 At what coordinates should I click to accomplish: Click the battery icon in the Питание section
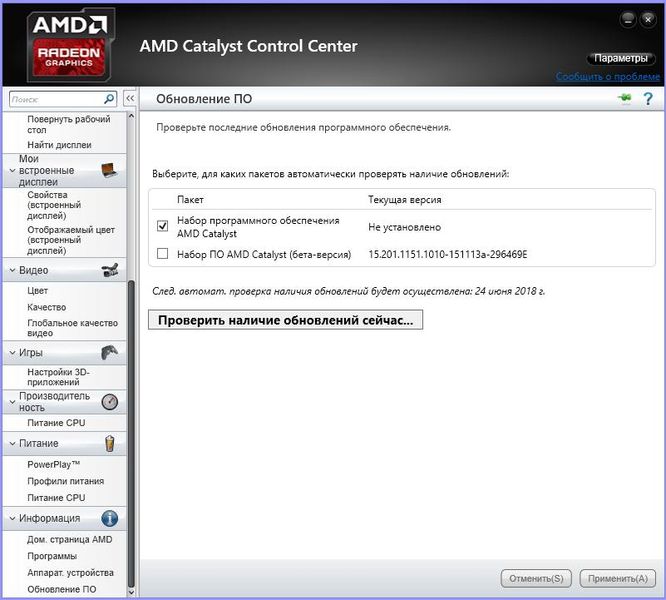(x=110, y=443)
